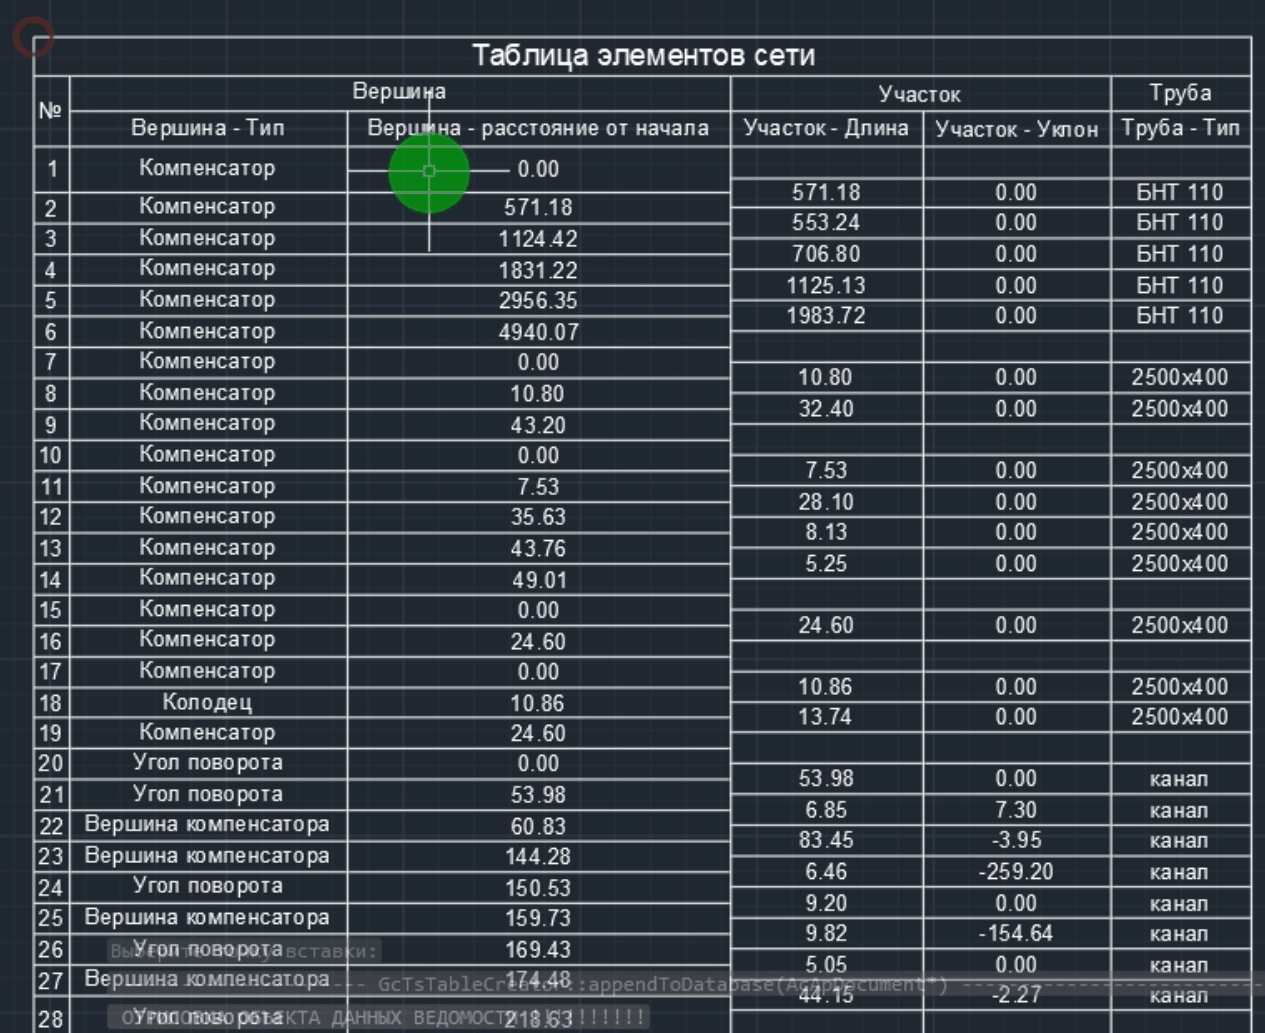The image size is (1265, 1033).
Task: Click the table title 'Таблица элементов сети'
Action: 642,55
